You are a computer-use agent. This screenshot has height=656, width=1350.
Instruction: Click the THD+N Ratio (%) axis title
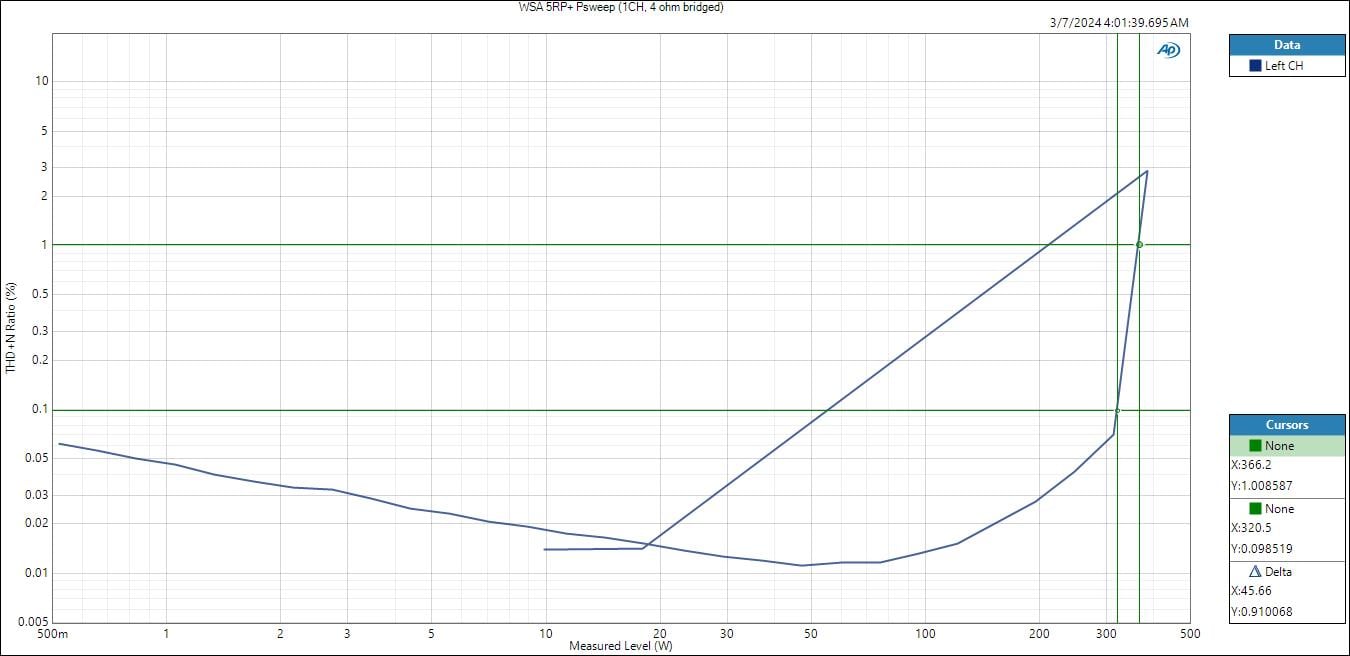pyautogui.click(x=11, y=327)
